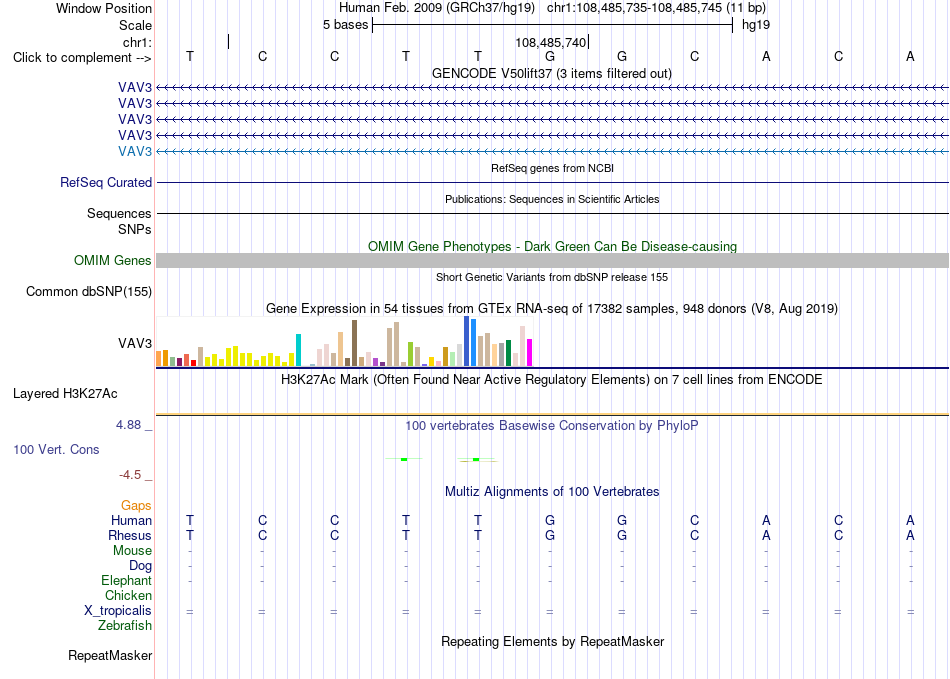
Task: Click the OMIM Genes track label
Action: [x=113, y=260]
